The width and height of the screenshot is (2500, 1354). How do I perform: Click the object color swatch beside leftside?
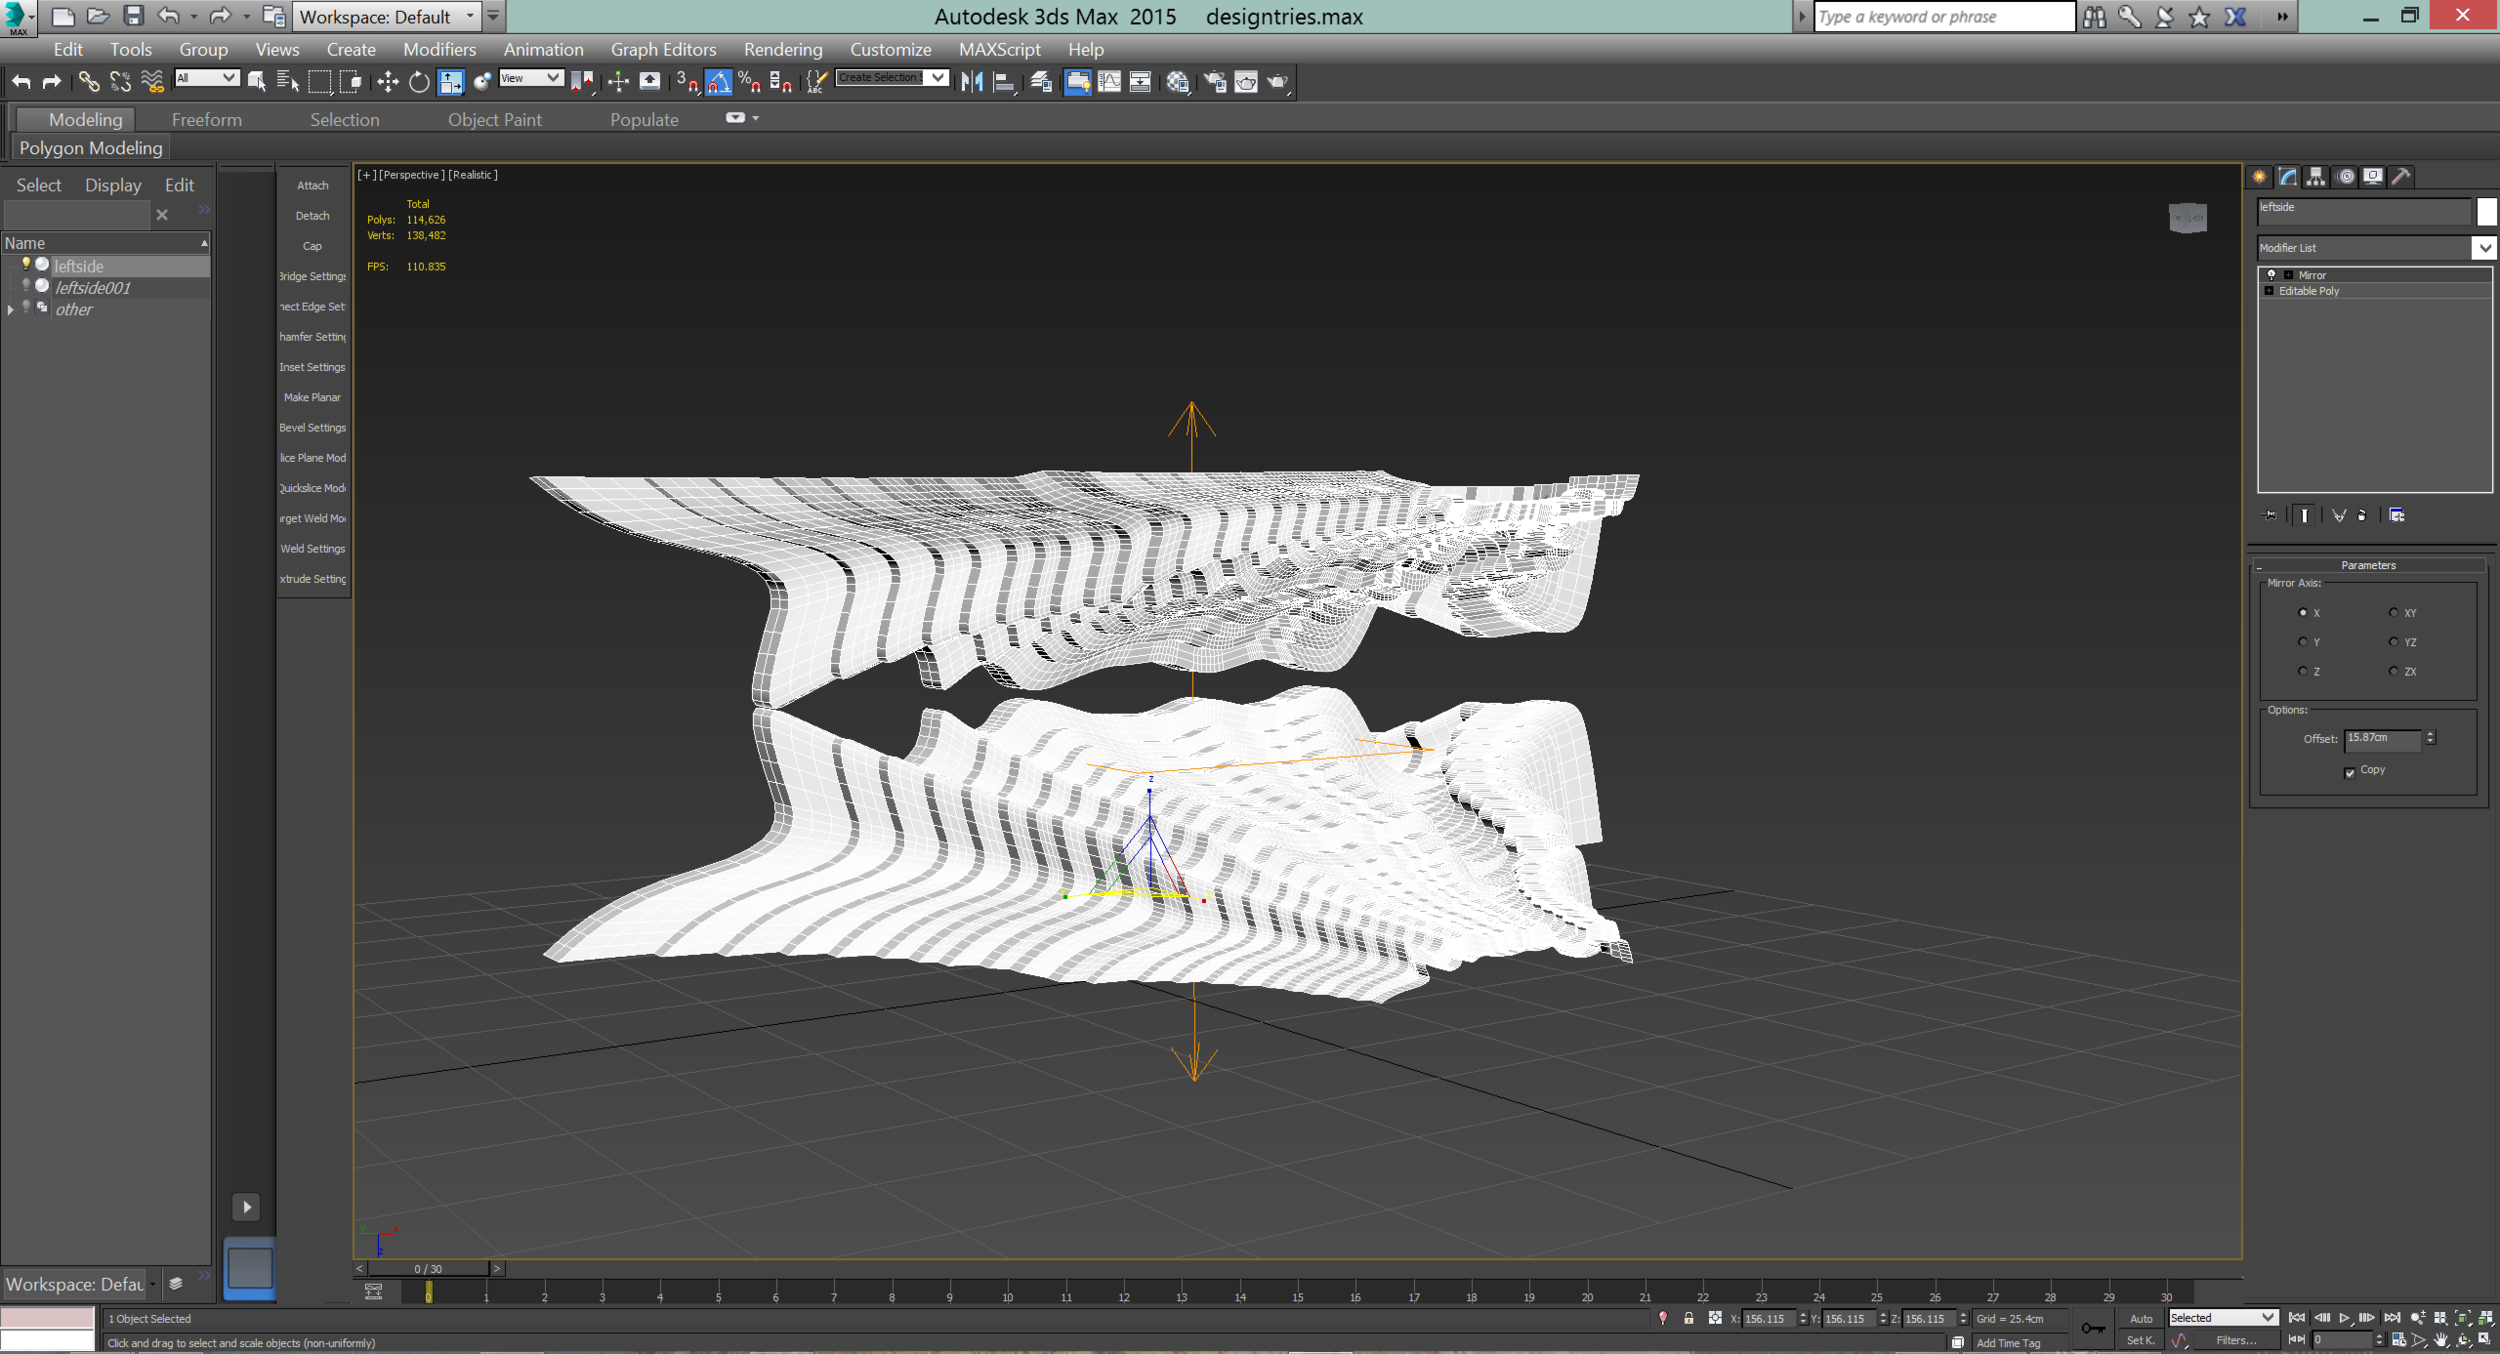click(2486, 211)
